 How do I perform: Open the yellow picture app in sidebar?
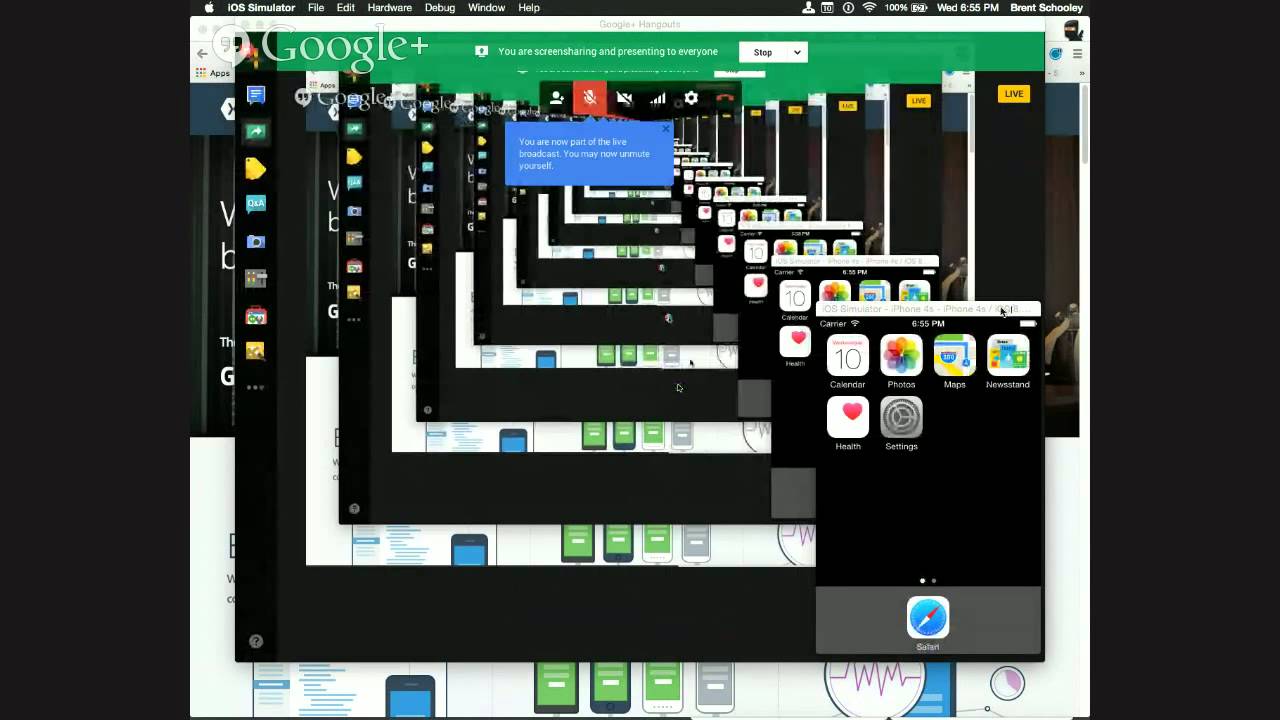point(256,351)
